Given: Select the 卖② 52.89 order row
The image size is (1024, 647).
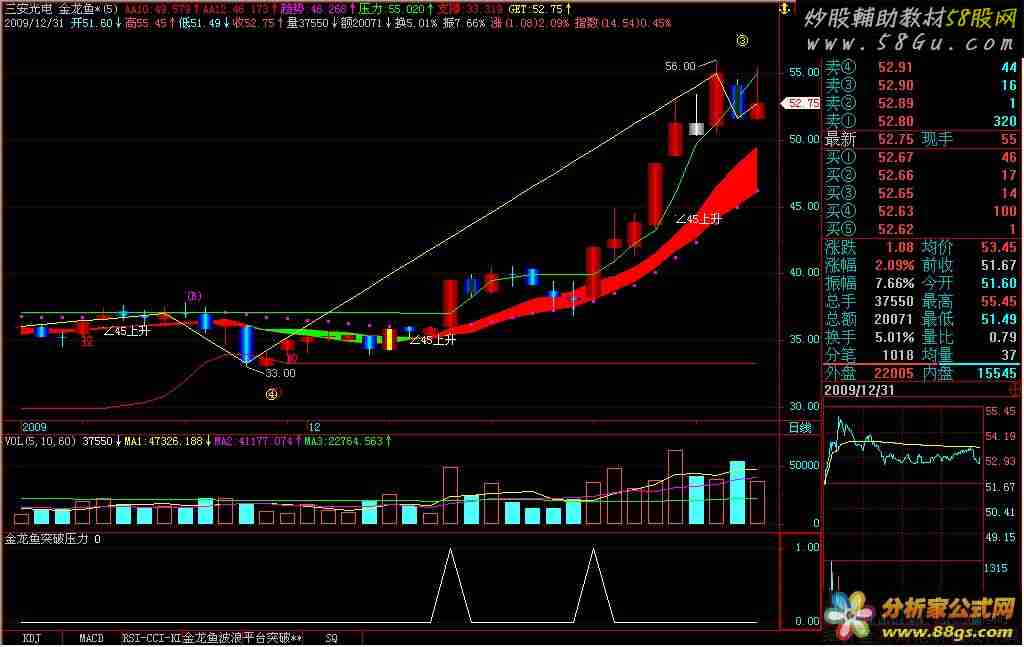Looking at the screenshot, I should 921,103.
